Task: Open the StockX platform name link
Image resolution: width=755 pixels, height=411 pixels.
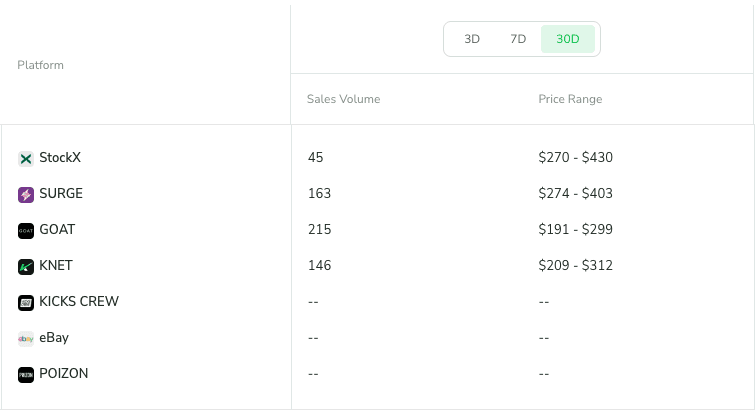Action: click(60, 158)
